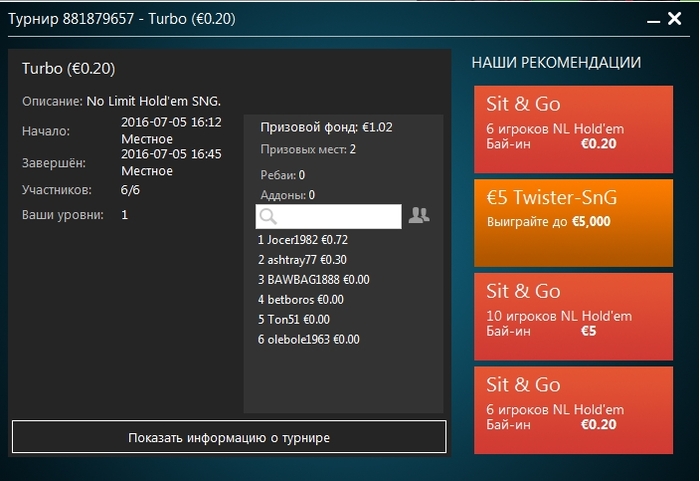Open the bottom Sit & Go 6 игроков €0.20 card
The height and width of the screenshot is (481, 700).
click(573, 410)
